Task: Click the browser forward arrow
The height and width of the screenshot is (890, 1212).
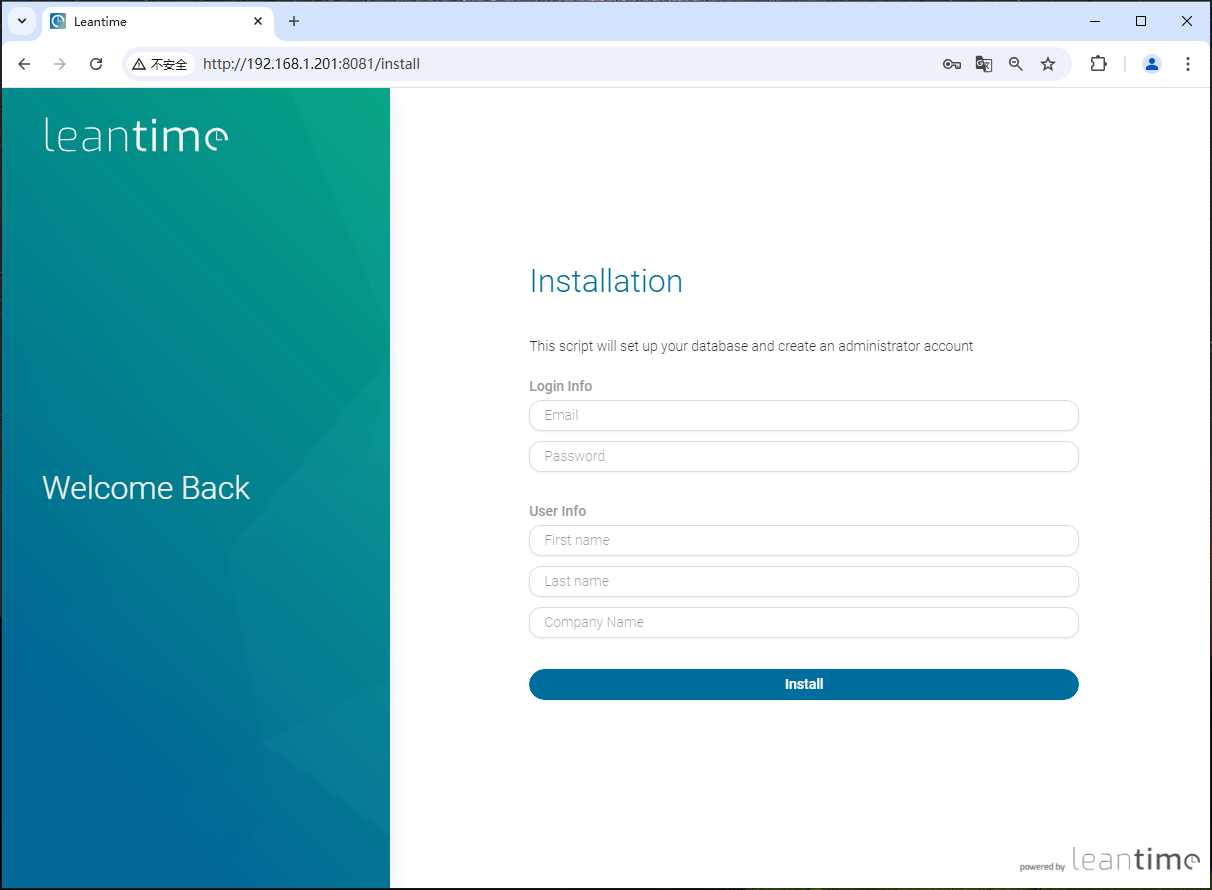Action: coord(60,64)
